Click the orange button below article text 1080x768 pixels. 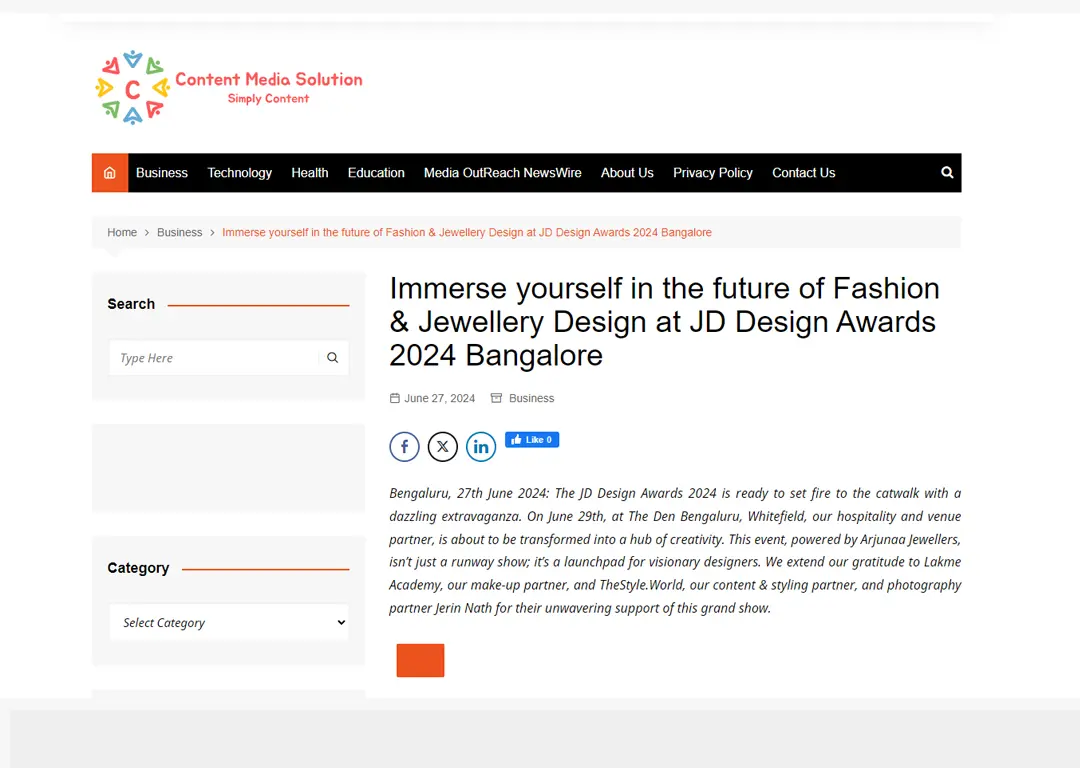pos(420,660)
